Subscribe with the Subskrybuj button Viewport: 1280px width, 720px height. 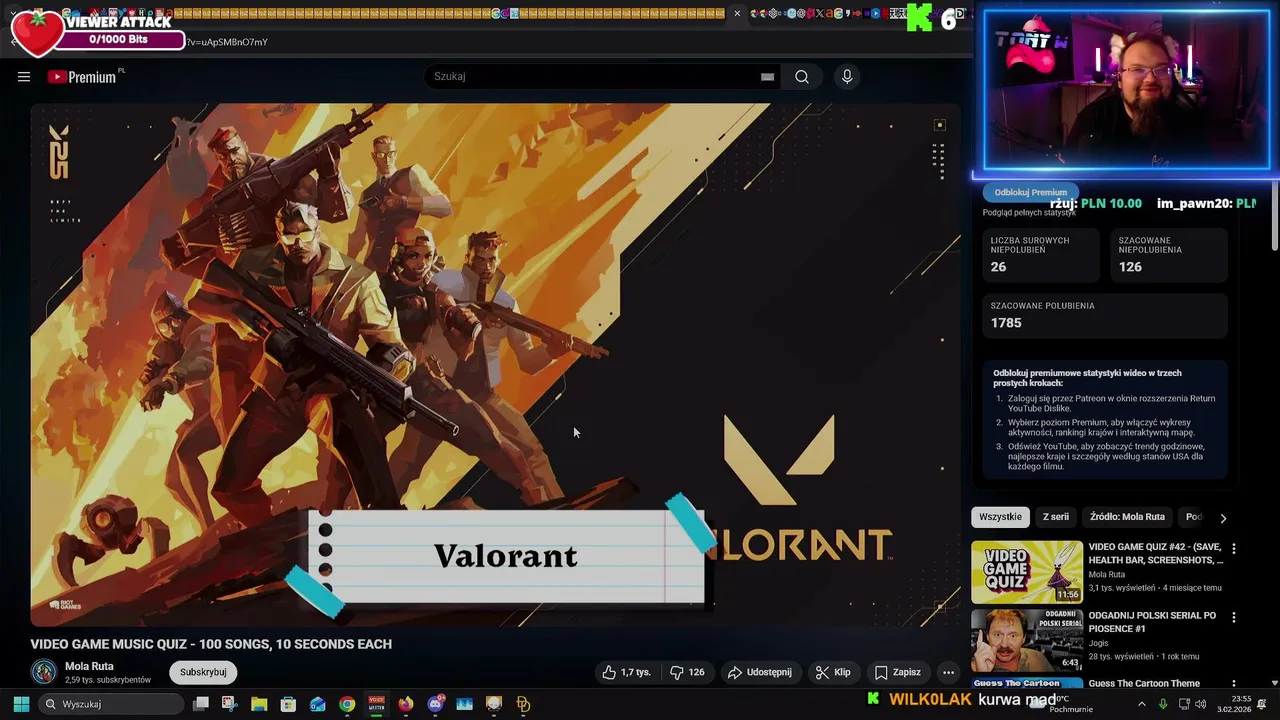tap(203, 672)
